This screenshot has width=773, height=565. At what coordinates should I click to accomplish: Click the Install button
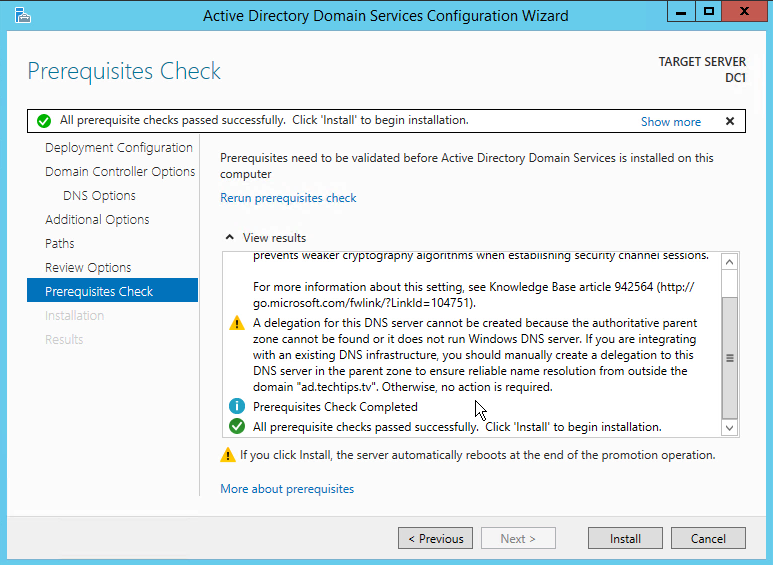click(625, 538)
